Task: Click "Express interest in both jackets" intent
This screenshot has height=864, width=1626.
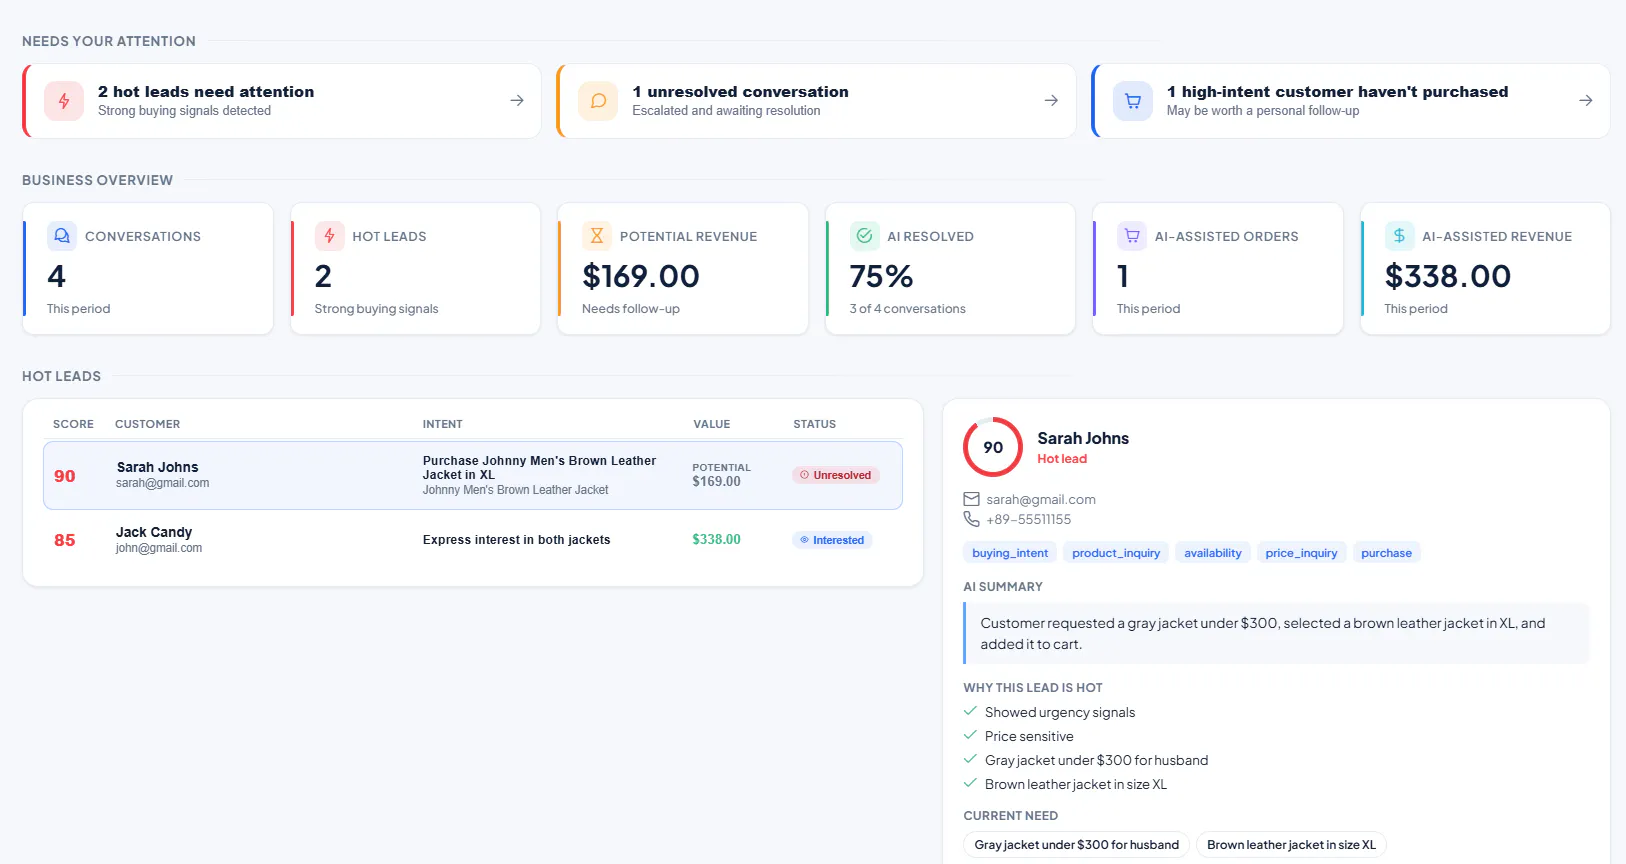Action: [516, 540]
